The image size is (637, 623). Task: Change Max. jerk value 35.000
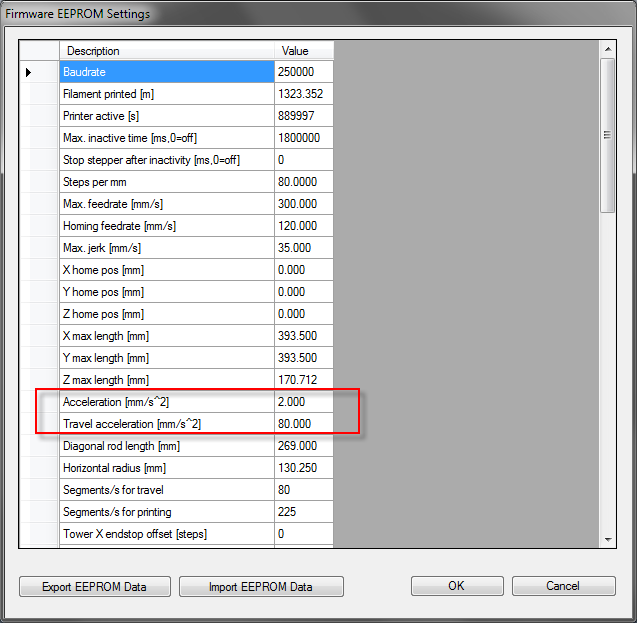pyautogui.click(x=303, y=248)
